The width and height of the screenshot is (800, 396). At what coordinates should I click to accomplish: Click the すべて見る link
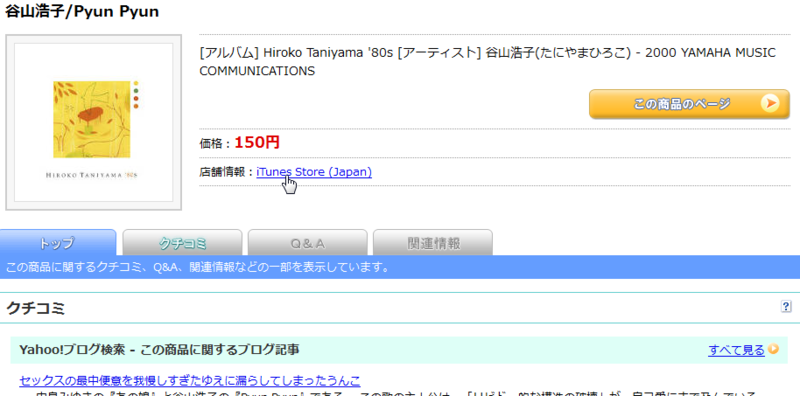[x=736, y=350]
